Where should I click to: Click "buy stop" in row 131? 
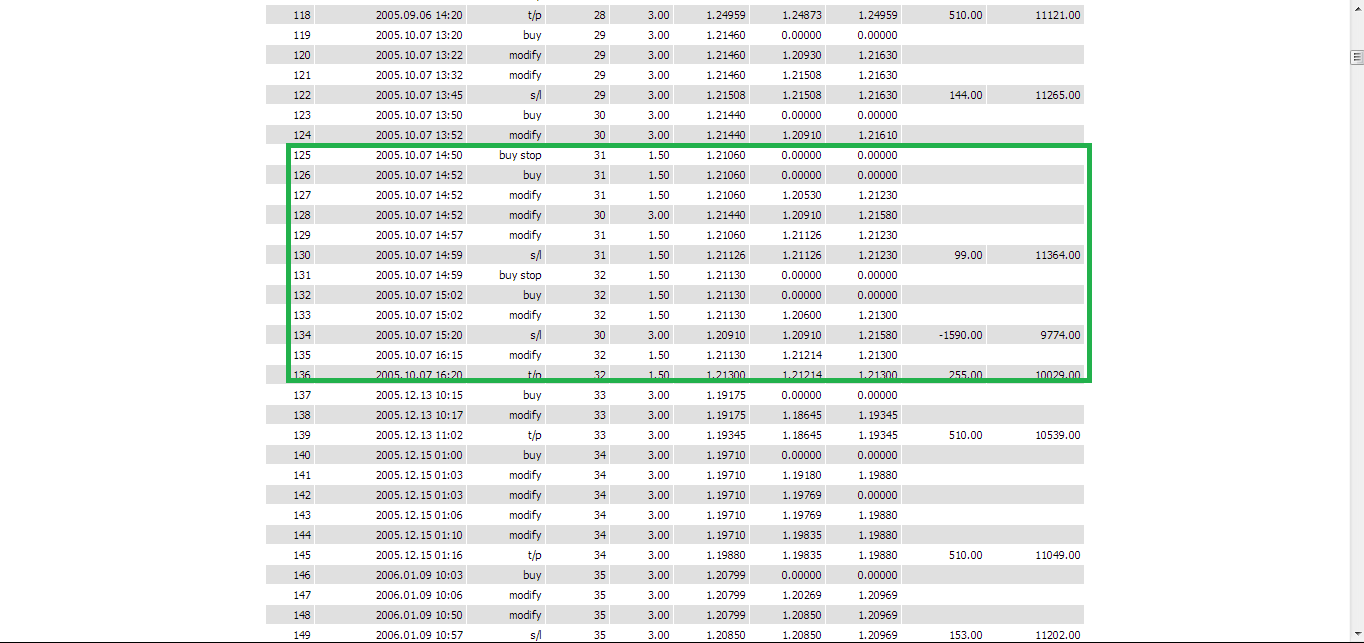click(x=520, y=275)
